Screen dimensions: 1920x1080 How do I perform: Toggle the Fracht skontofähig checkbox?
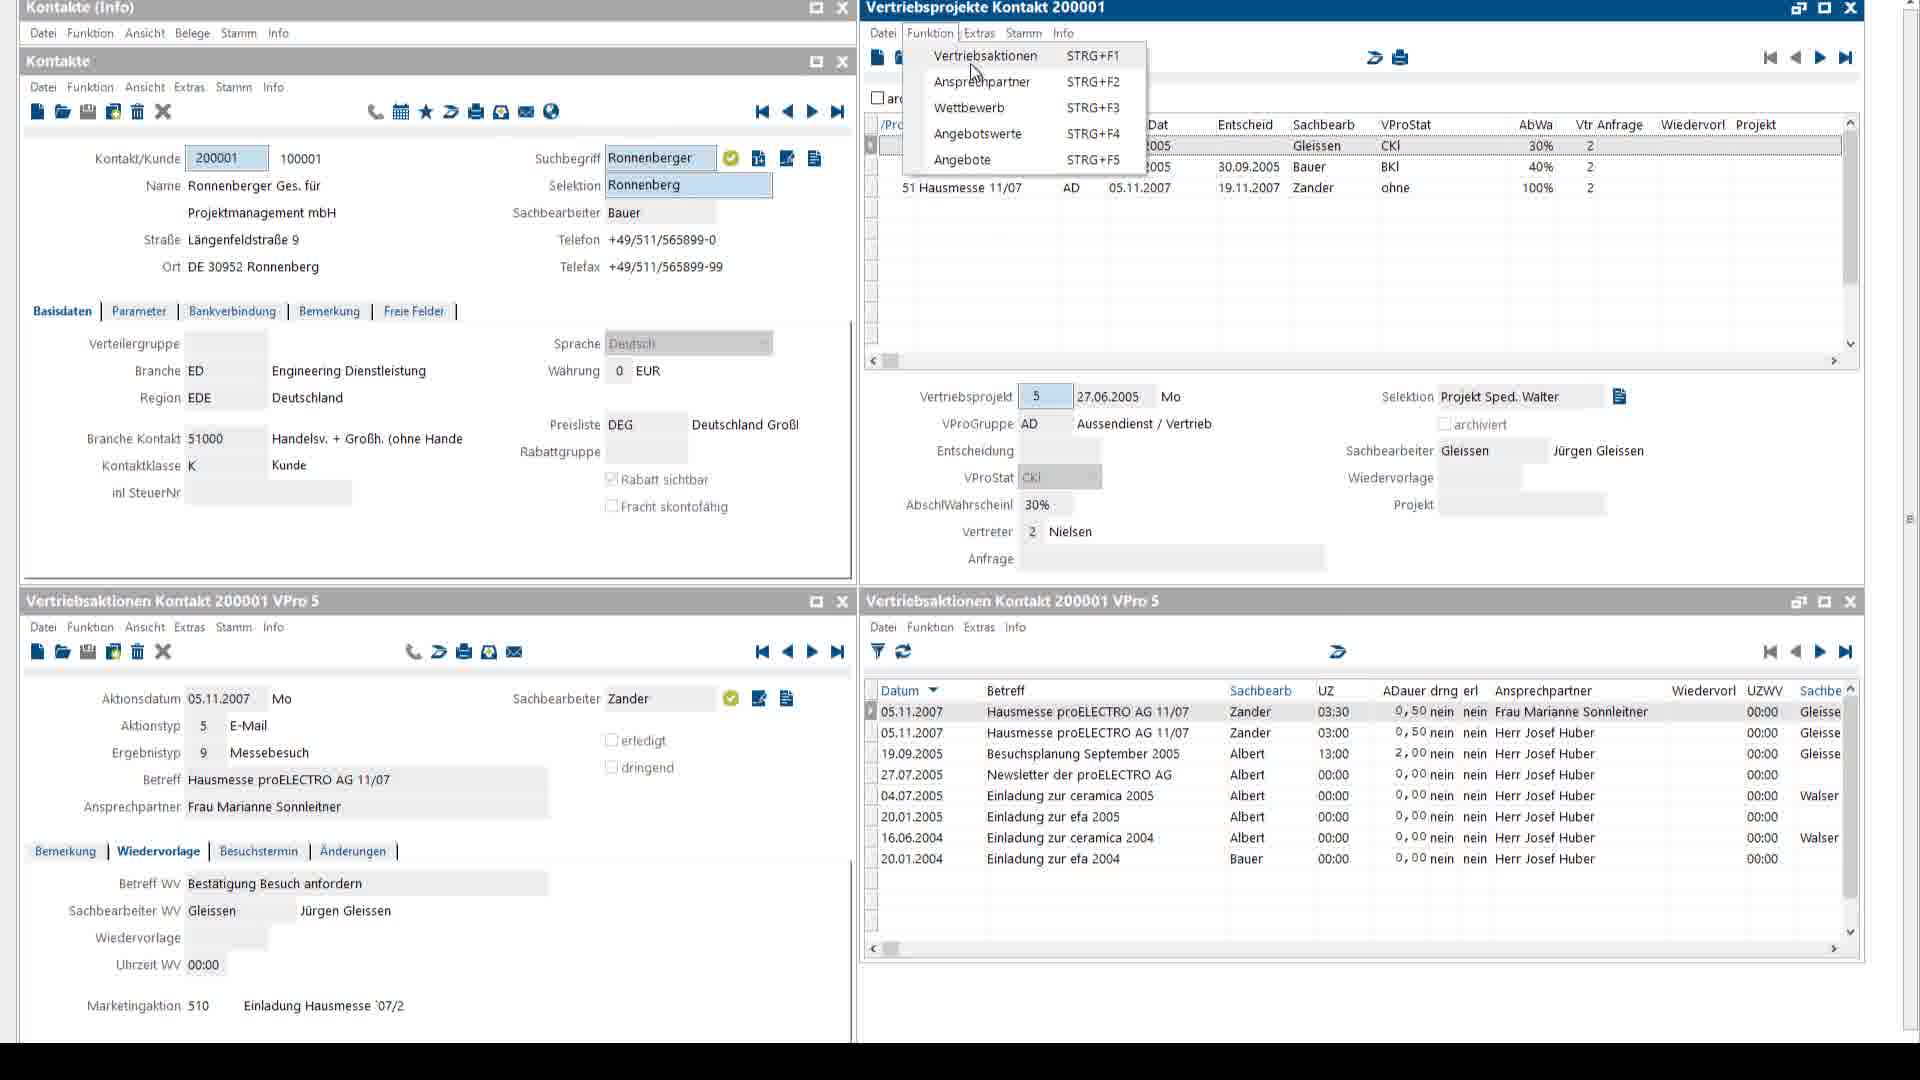pyautogui.click(x=611, y=506)
